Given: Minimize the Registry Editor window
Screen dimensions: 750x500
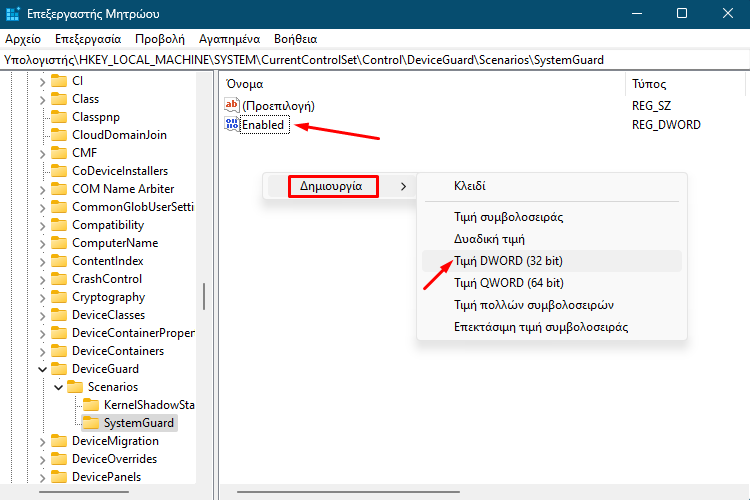Looking at the screenshot, I should 637,13.
